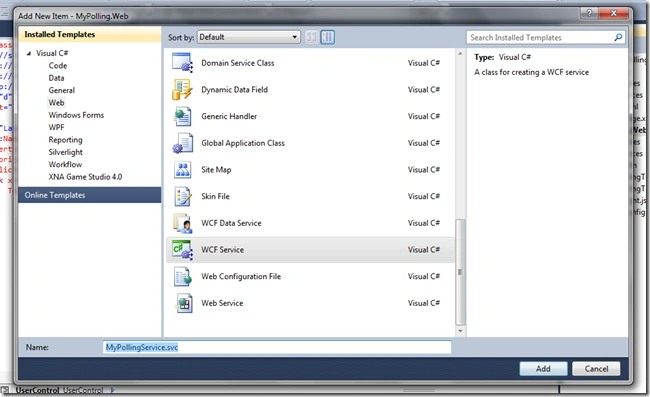Click the Domain Service Class label

[x=238, y=63]
